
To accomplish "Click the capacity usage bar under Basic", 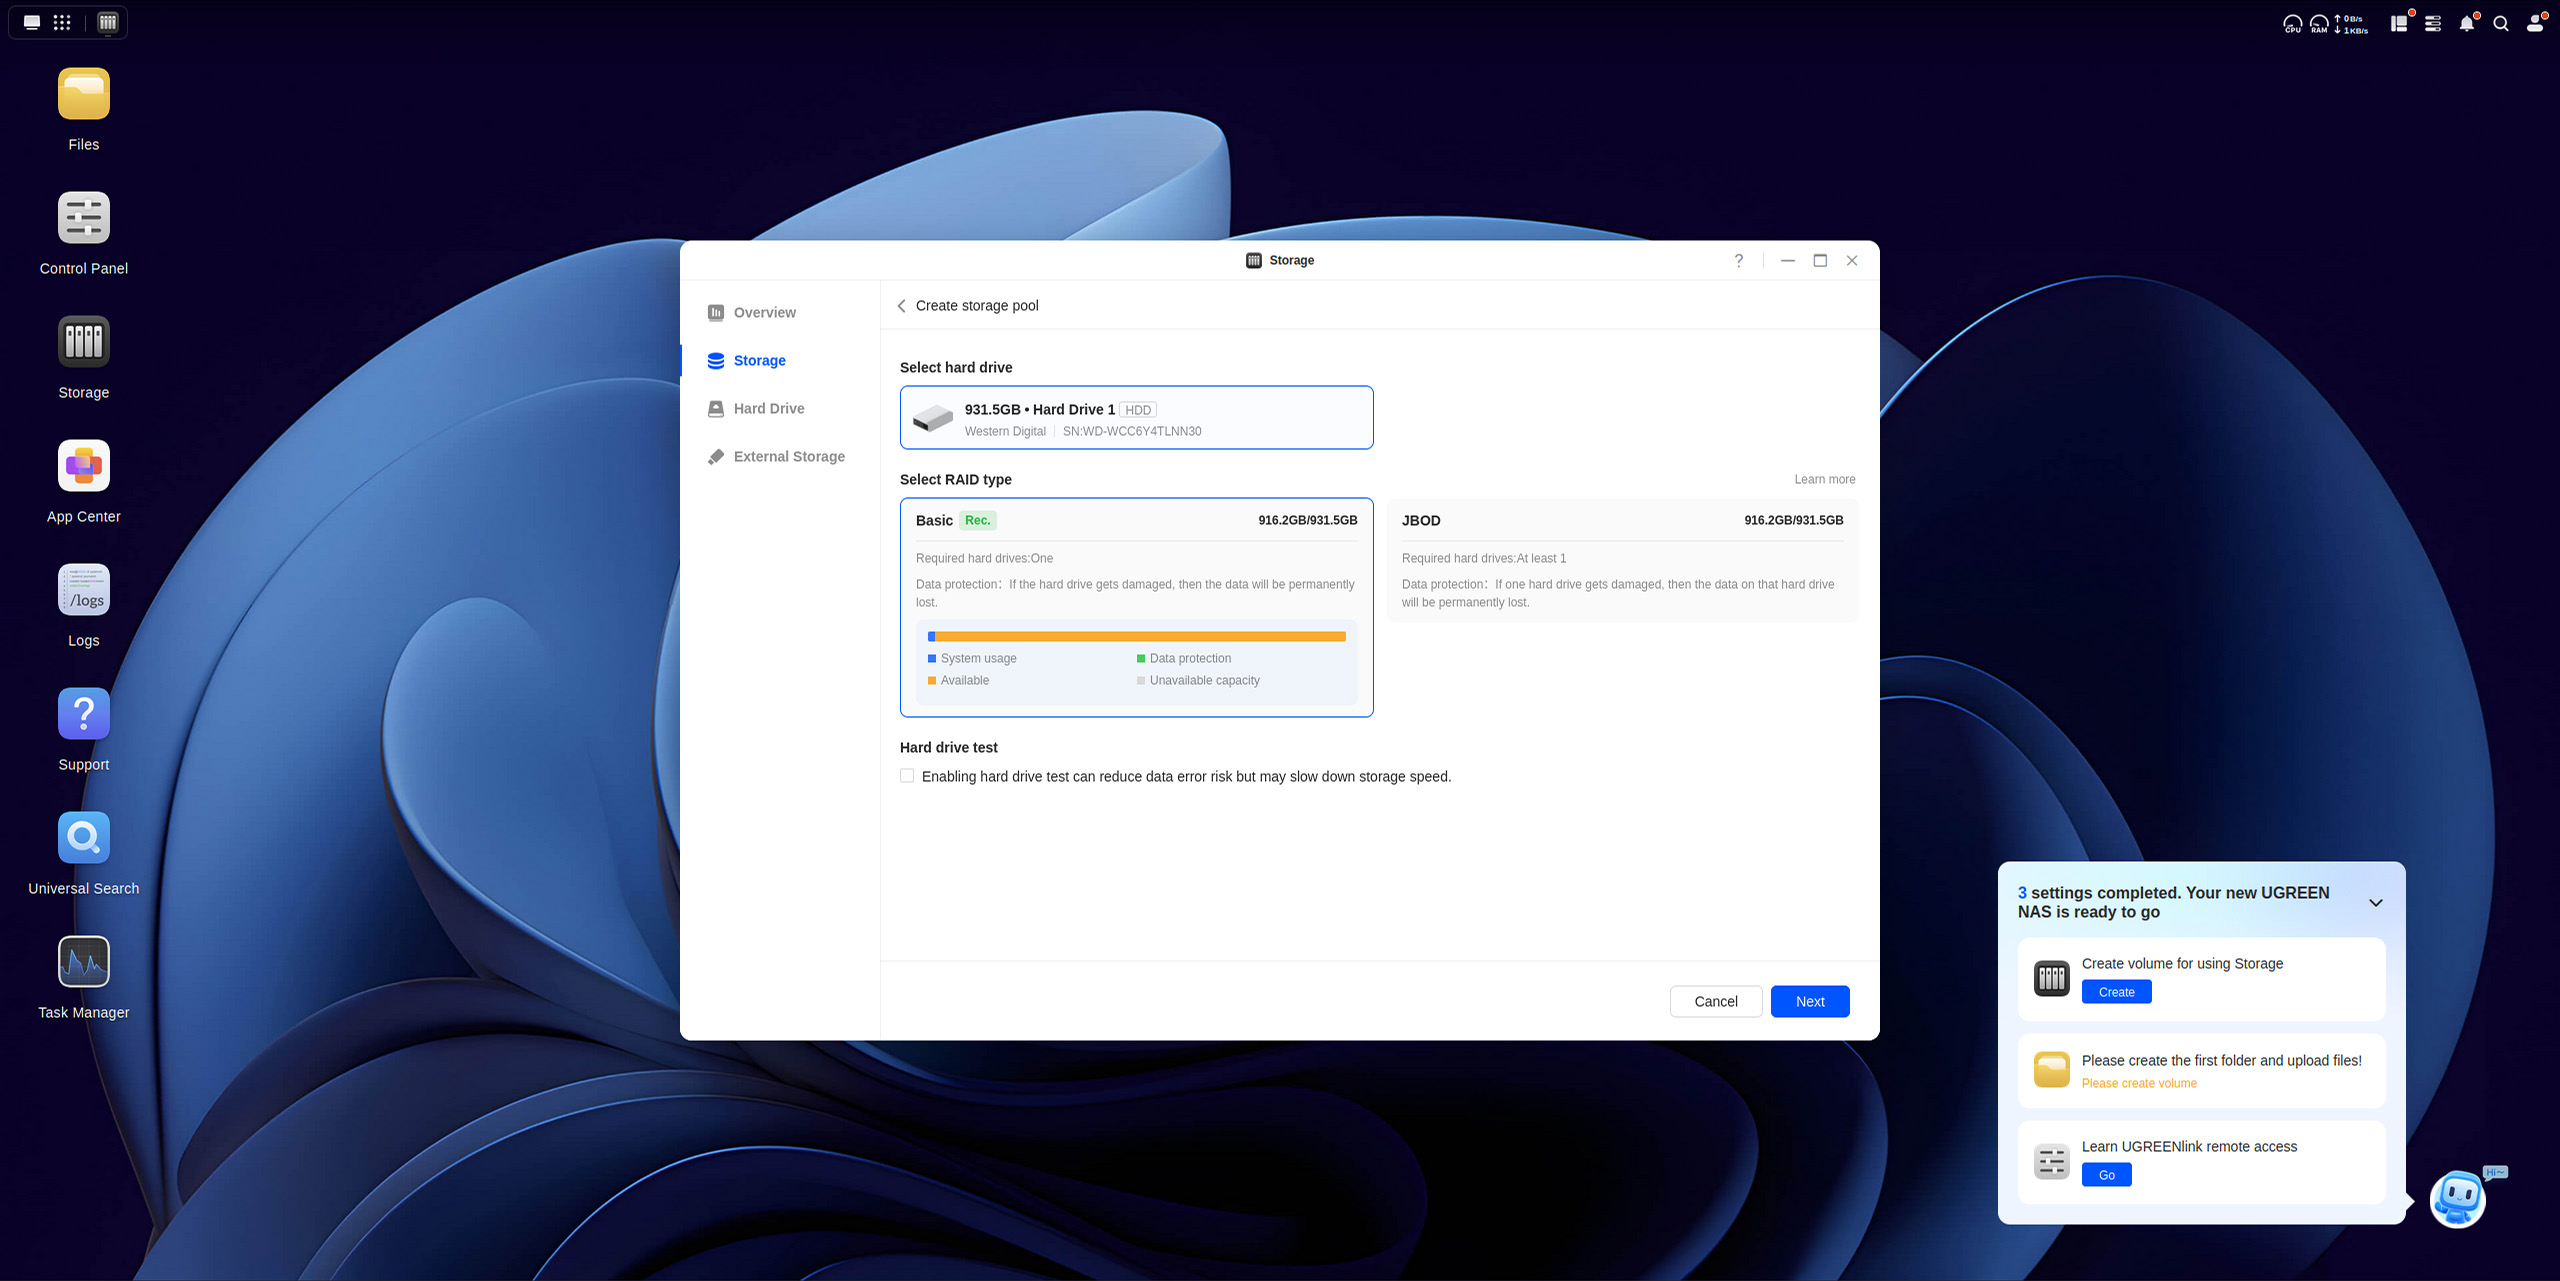I will click(1137, 636).
